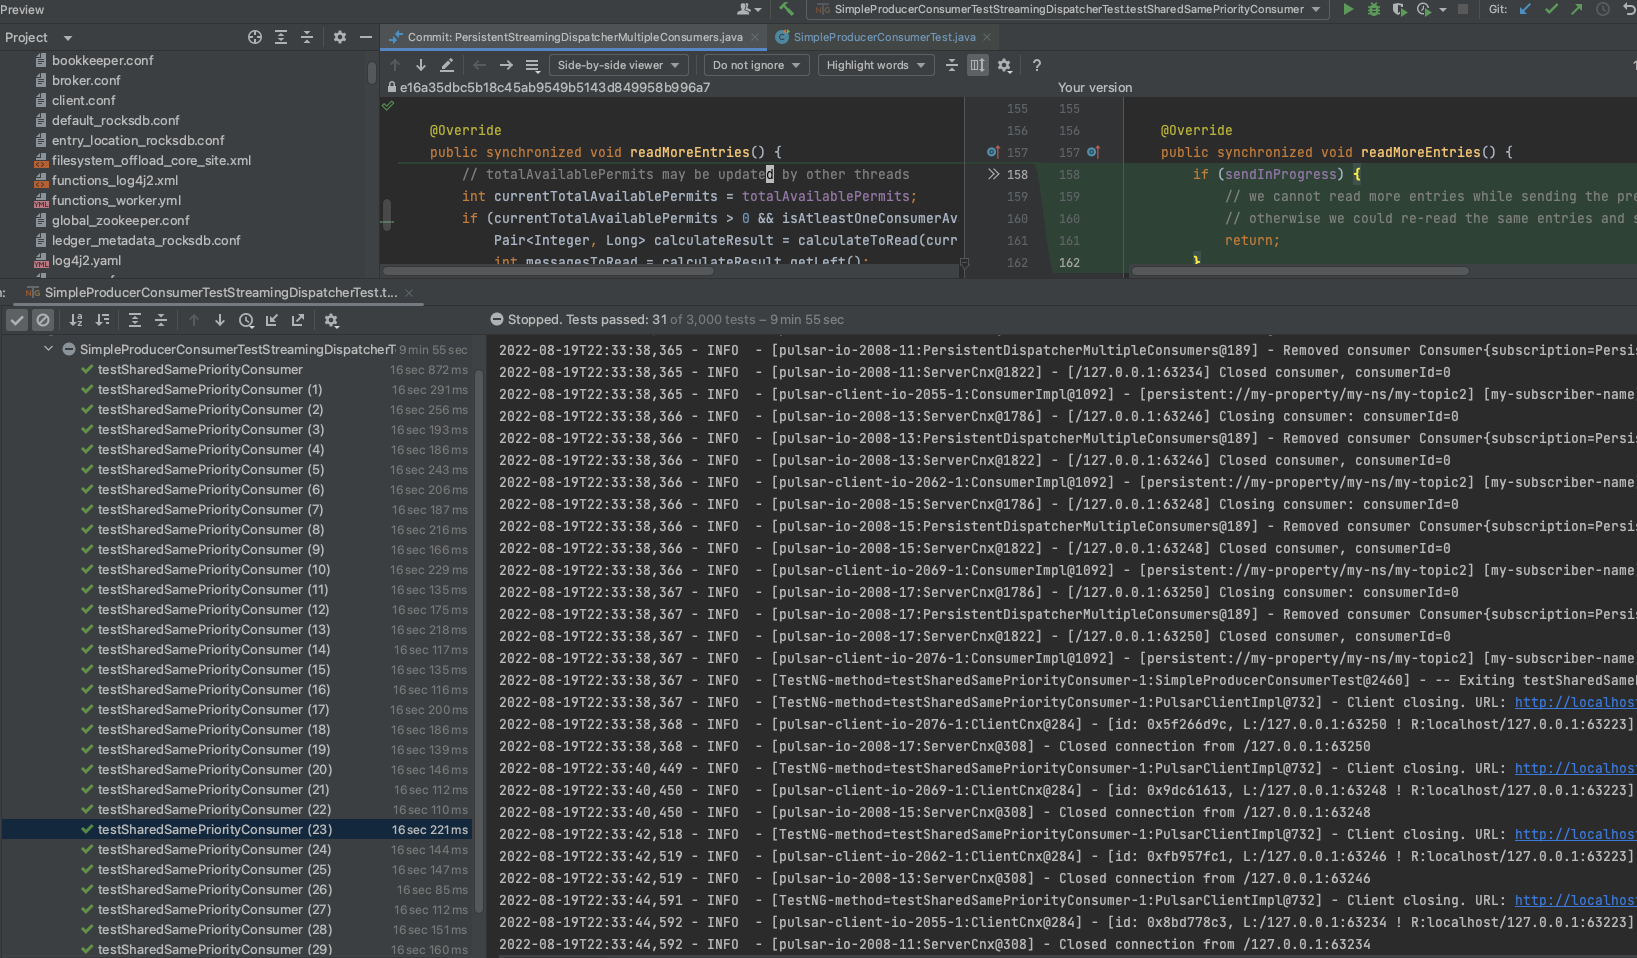This screenshot has height=958, width=1637.
Task: Collapse the SimpleProducerConsumerTestStreamingDispatcherTest node
Action: [x=48, y=349]
